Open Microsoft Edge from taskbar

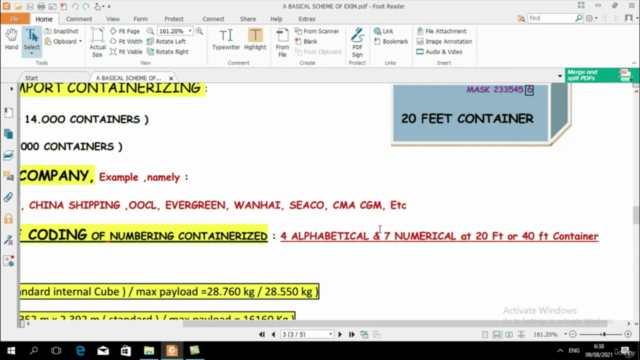point(80,351)
